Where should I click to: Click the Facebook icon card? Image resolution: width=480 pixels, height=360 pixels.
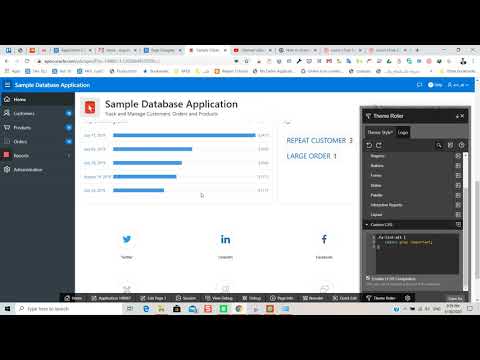point(324,239)
